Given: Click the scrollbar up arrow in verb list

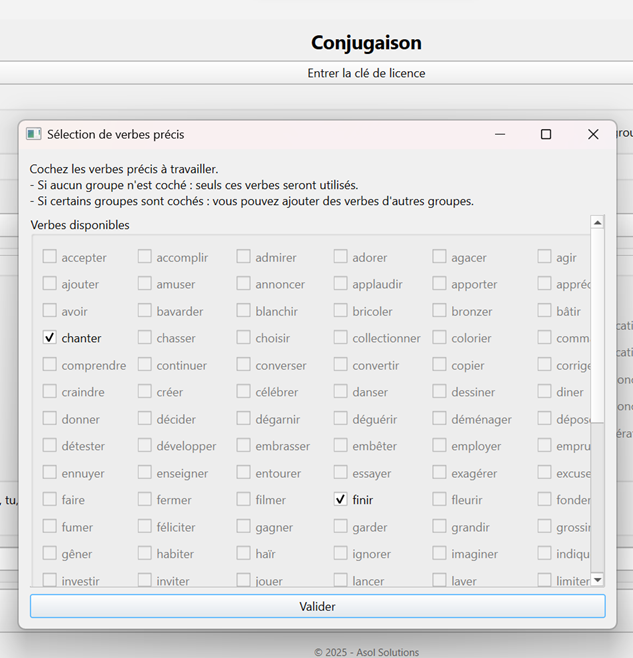Looking at the screenshot, I should (x=597, y=222).
